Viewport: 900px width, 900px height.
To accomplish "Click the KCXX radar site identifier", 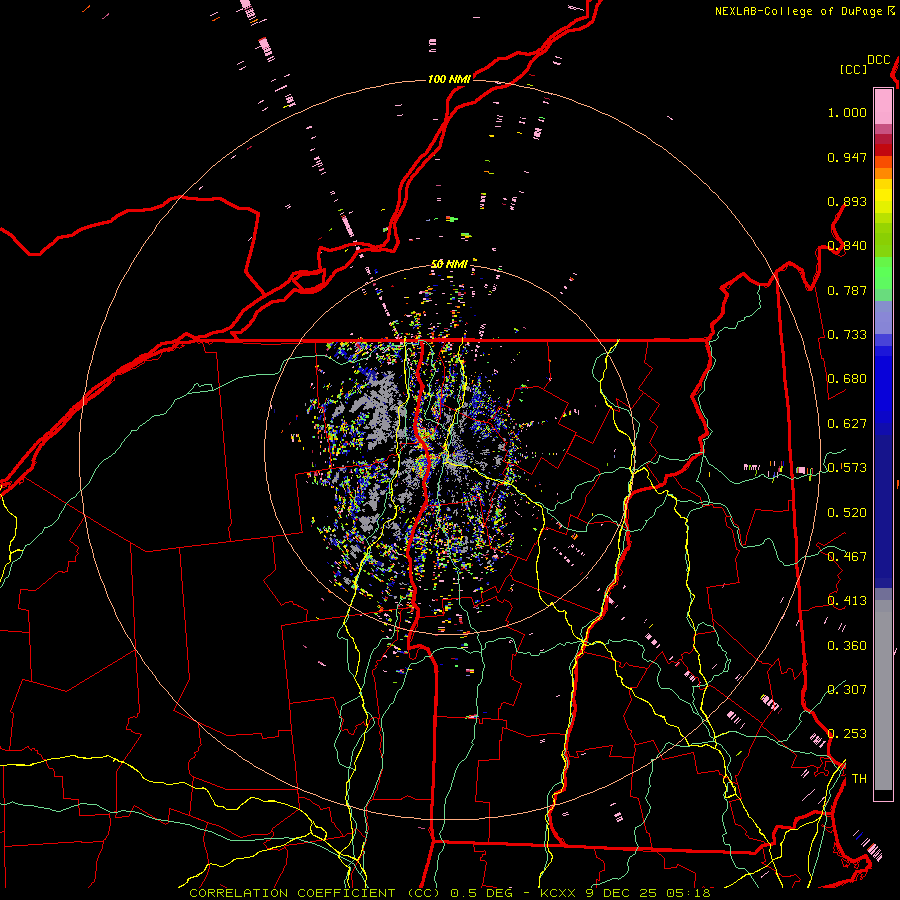I will [557, 893].
